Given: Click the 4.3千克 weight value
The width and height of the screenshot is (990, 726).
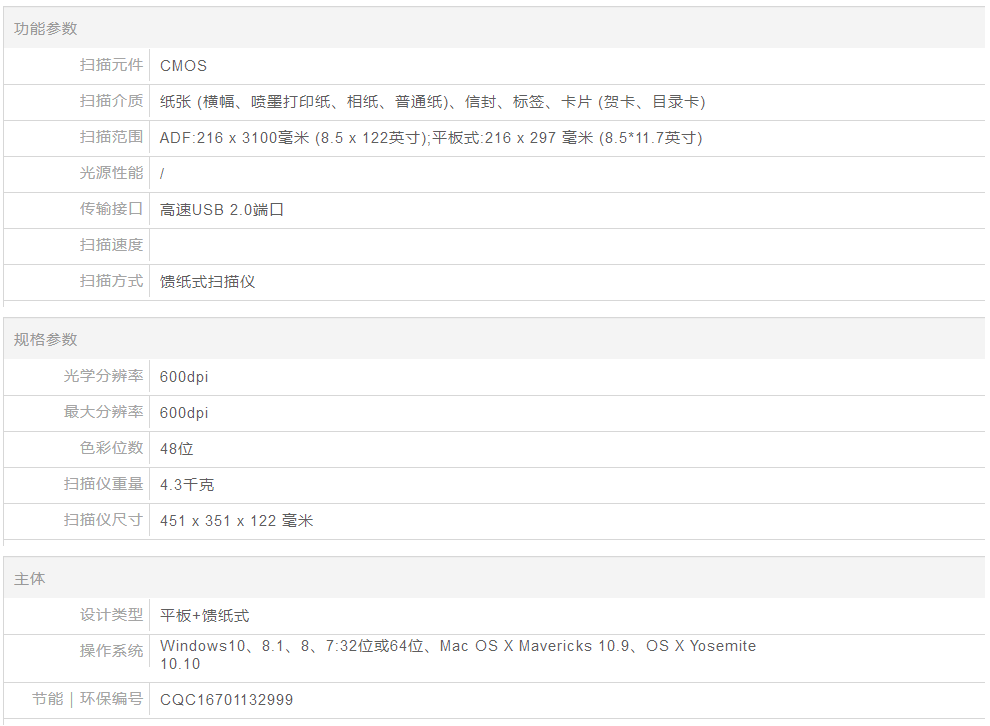Looking at the screenshot, I should coord(187,485).
